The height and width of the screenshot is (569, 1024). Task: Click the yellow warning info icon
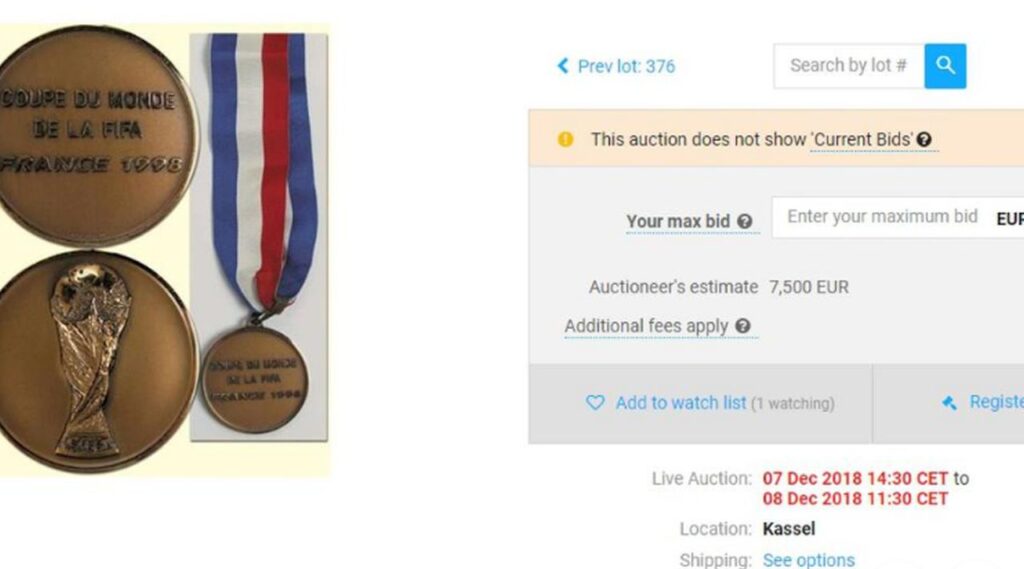pyautogui.click(x=566, y=140)
